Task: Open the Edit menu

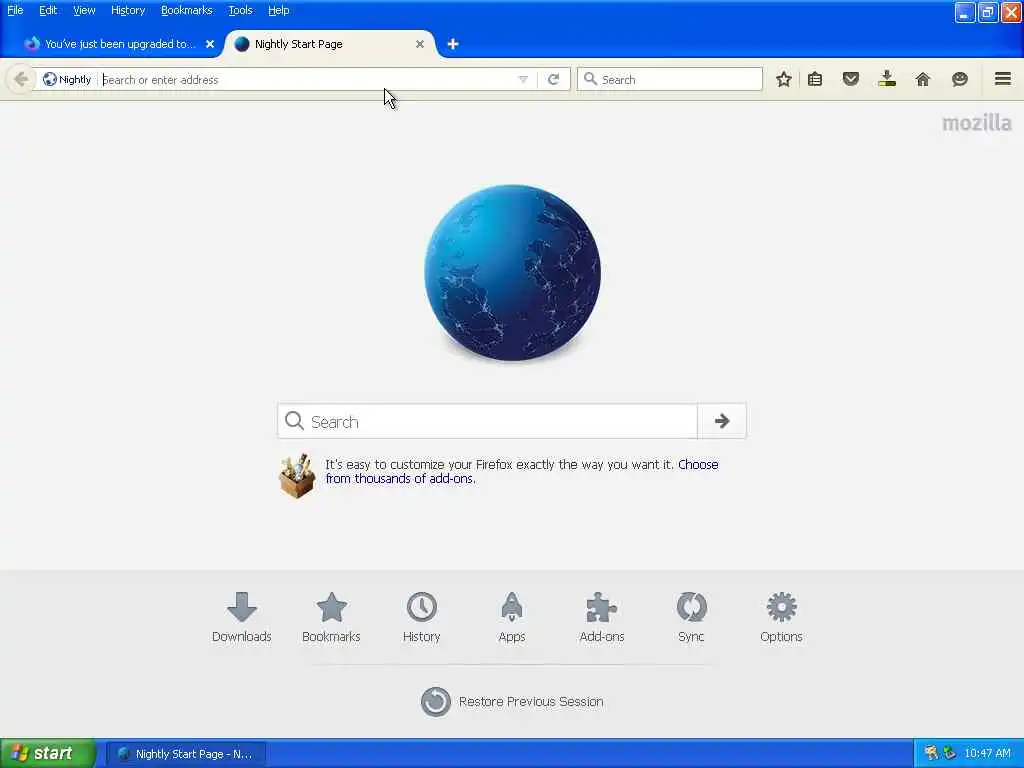Action: (48, 10)
